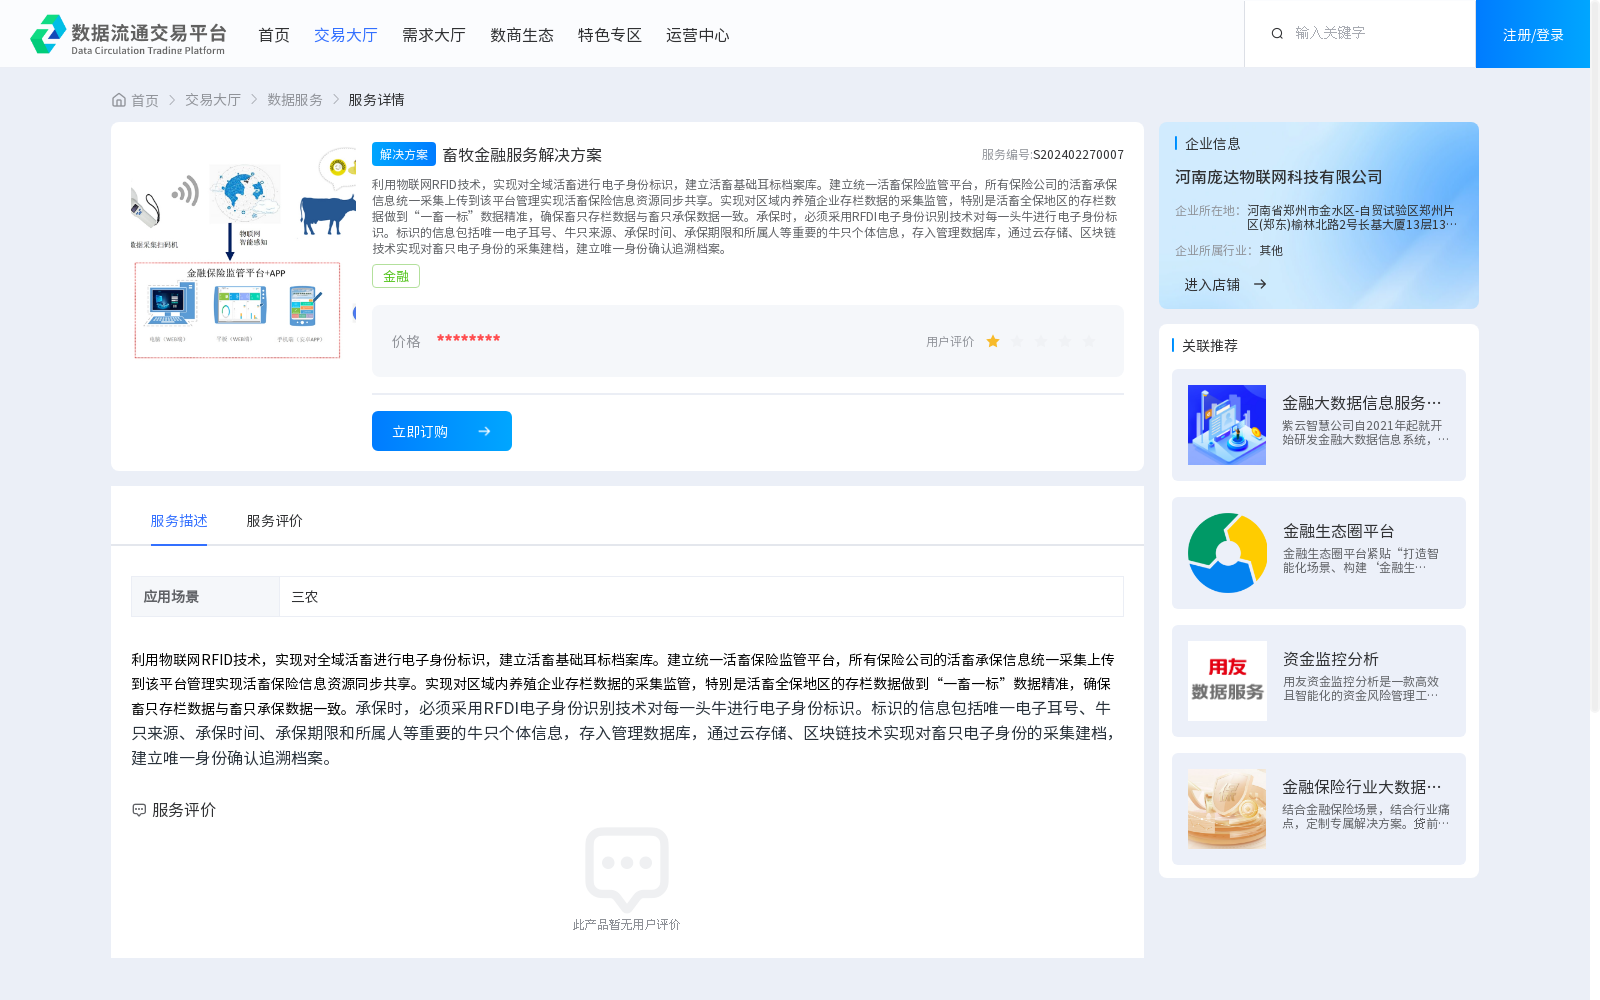
Task: Click the second rating star
Action: click(x=1017, y=342)
